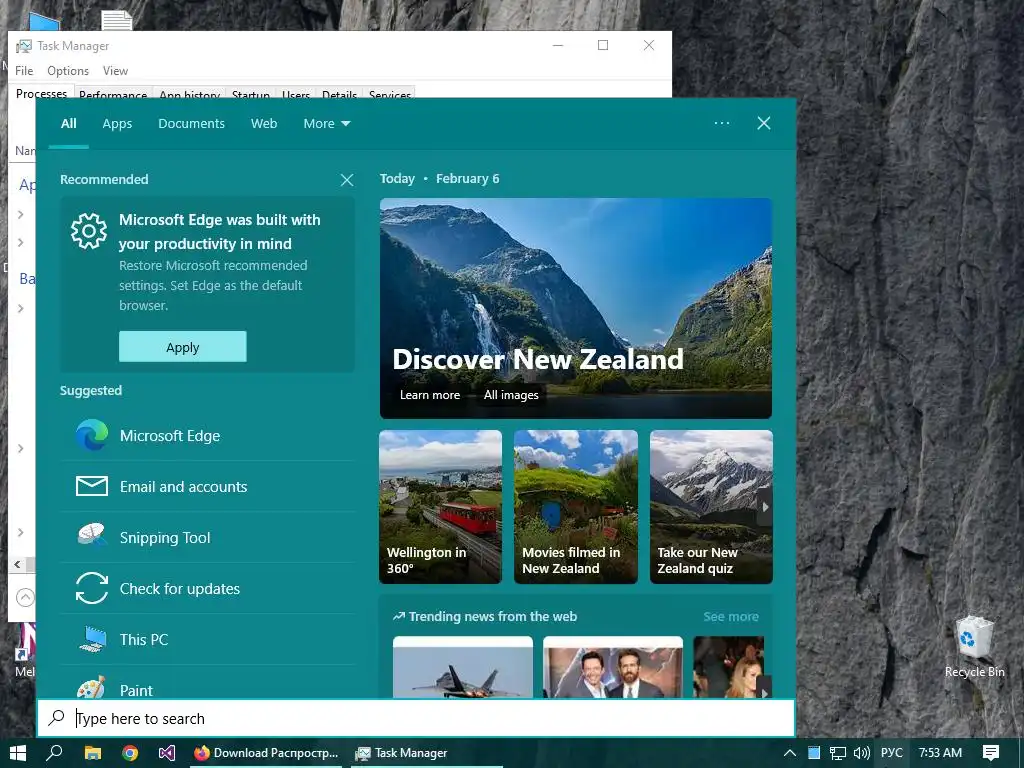Switch to Details tab in Task Manager

pyautogui.click(x=339, y=94)
